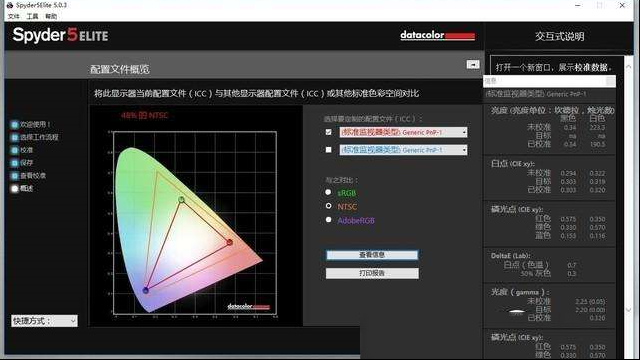The image size is (640, 360).
Task: Click the 打印报告 button
Action: (x=372, y=273)
